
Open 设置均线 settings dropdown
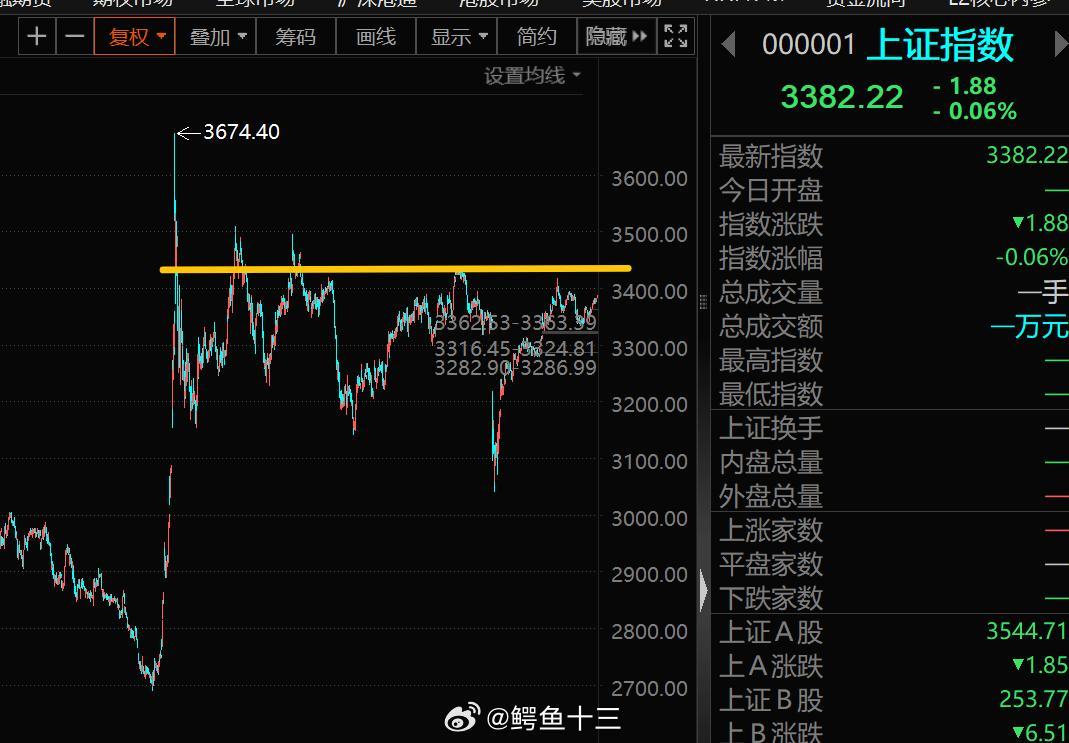[532, 76]
